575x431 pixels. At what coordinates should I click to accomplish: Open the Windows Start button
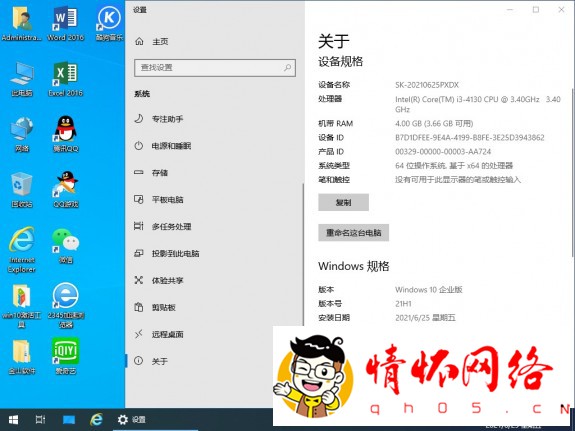point(13,419)
